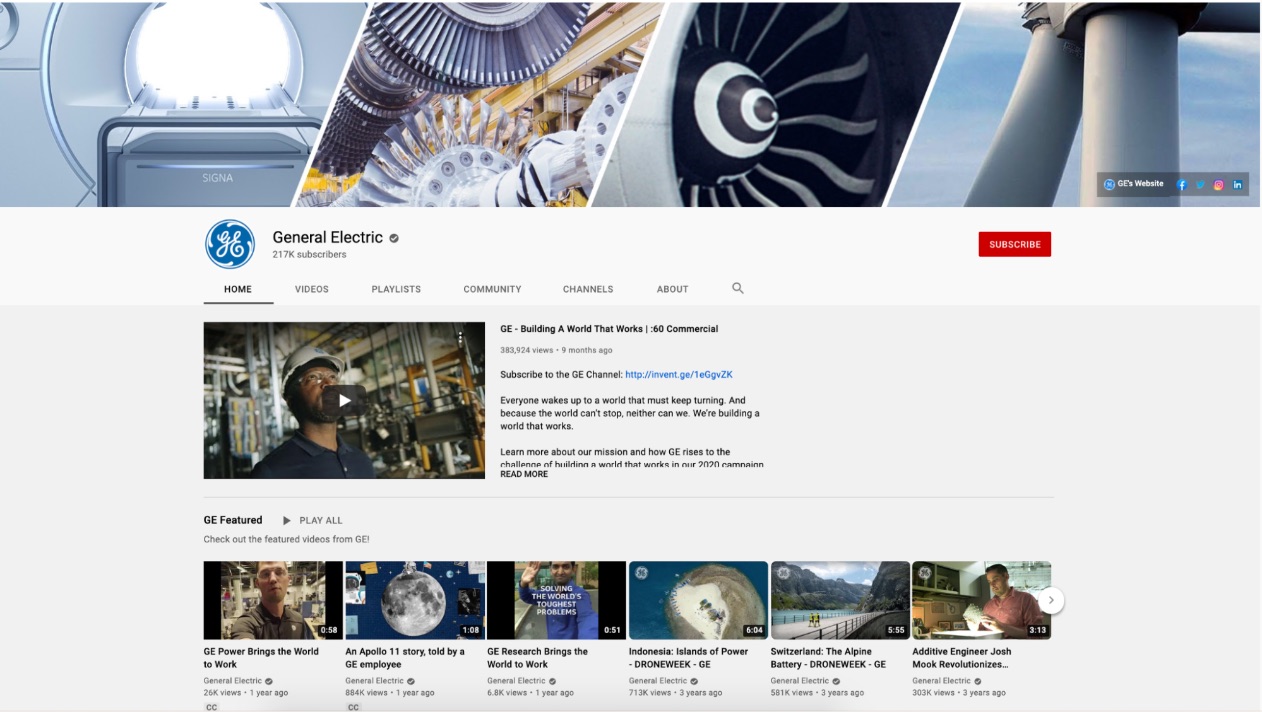Open the GE's Website banner link
This screenshot has height=712, width=1262.
pos(1134,184)
